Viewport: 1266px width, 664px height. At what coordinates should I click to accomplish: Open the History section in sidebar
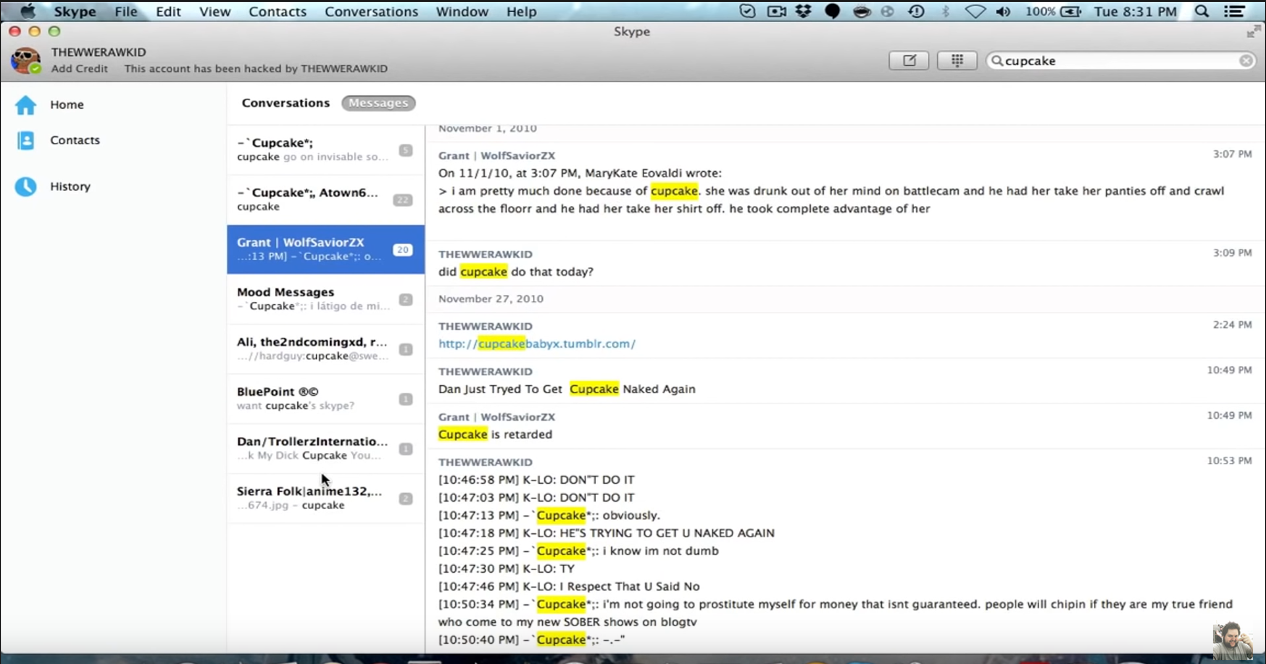tap(53, 187)
